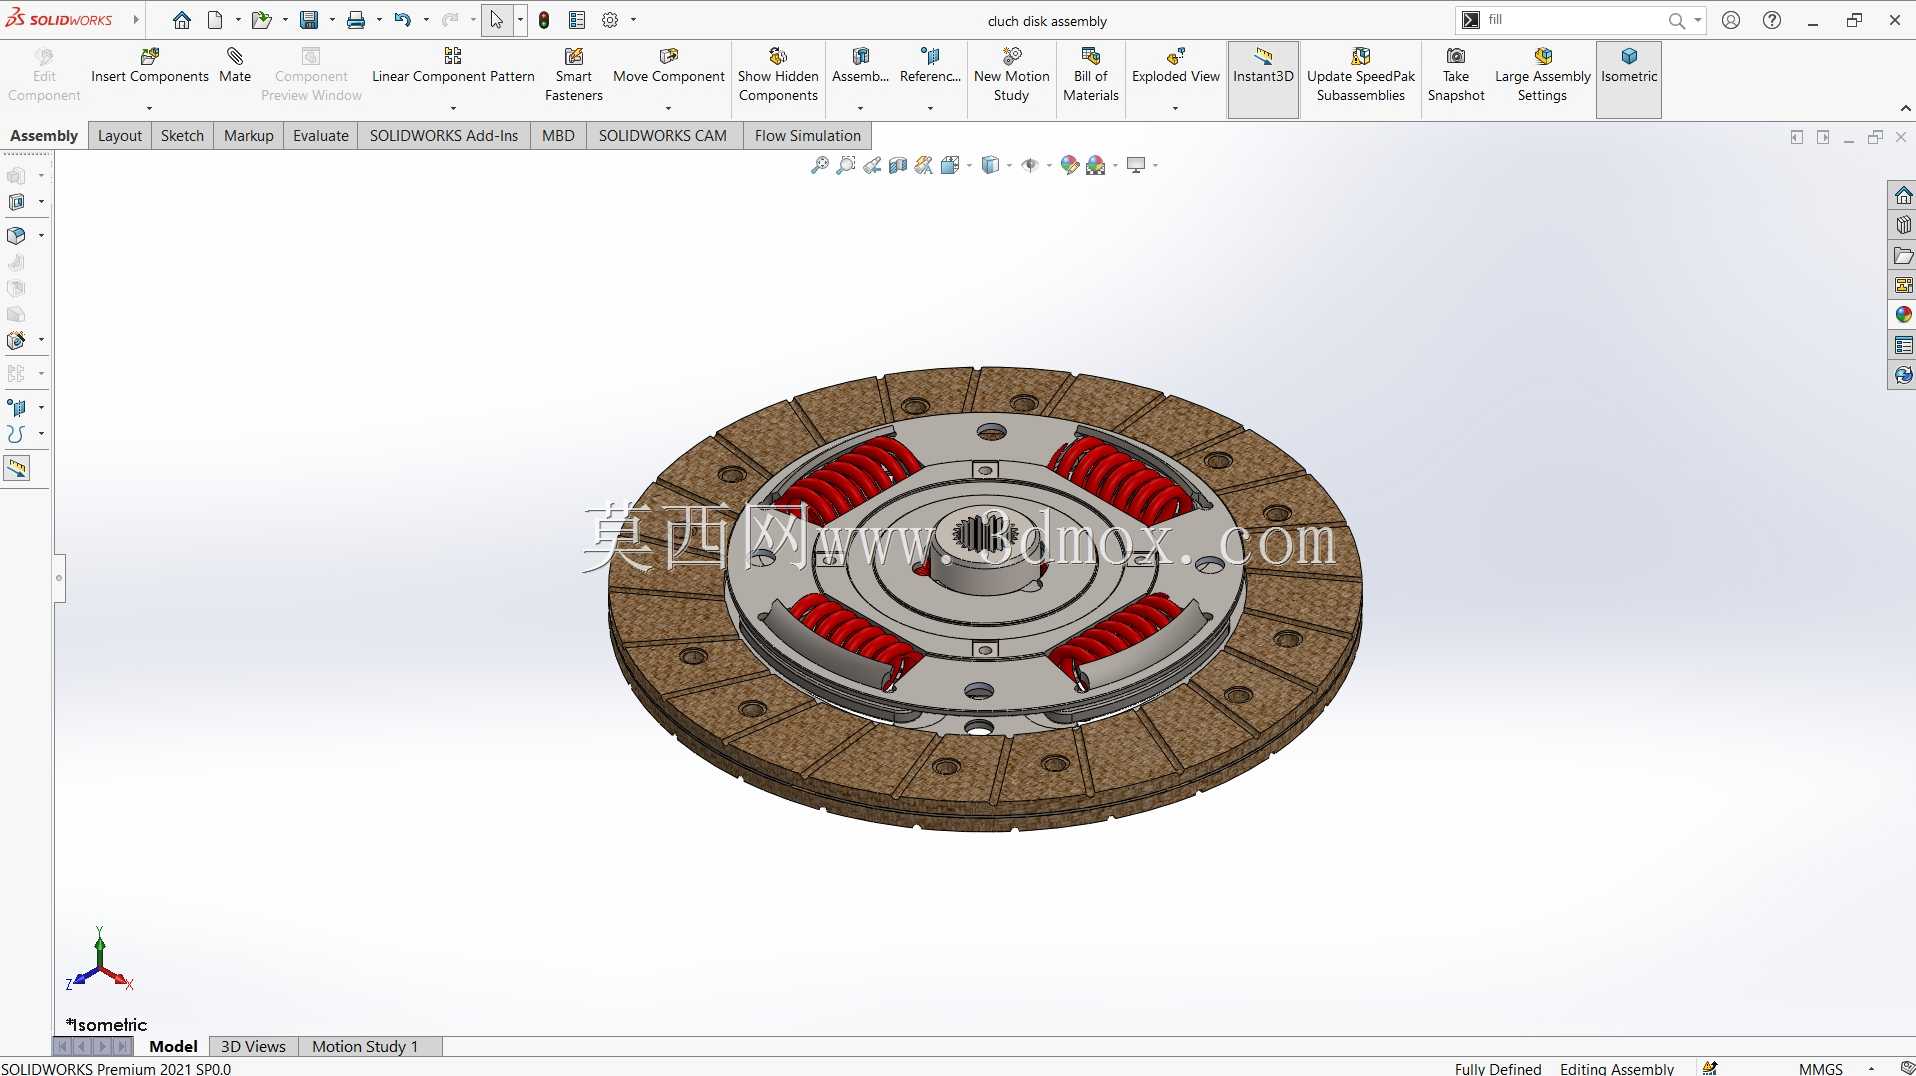1916x1076 pixels.
Task: Open the Help question mark icon
Action: [1772, 20]
